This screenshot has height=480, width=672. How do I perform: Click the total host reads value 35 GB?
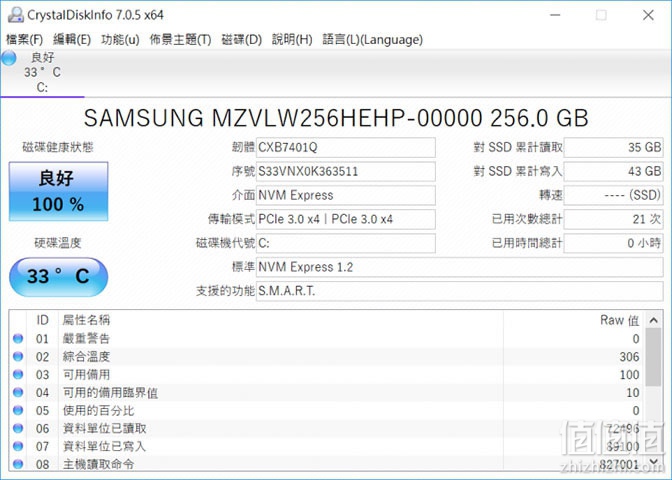613,147
